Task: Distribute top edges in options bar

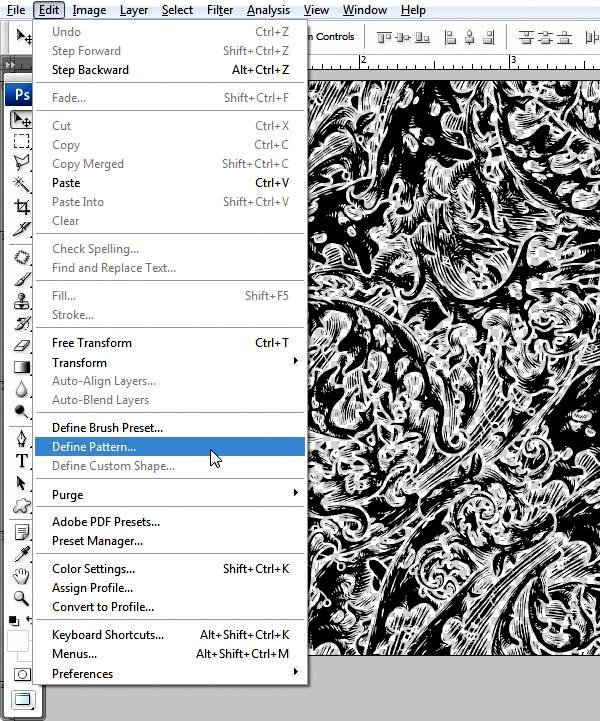Action: click(526, 37)
